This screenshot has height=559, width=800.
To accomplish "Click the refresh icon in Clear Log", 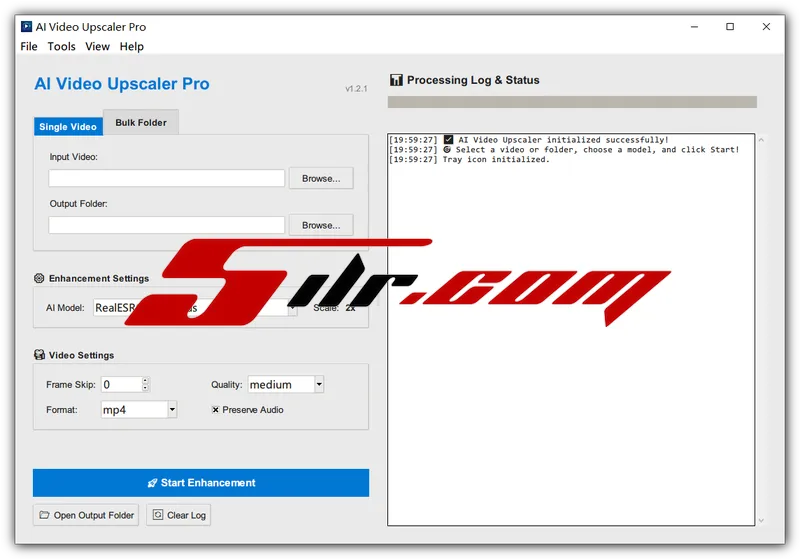I will pyautogui.click(x=158, y=515).
